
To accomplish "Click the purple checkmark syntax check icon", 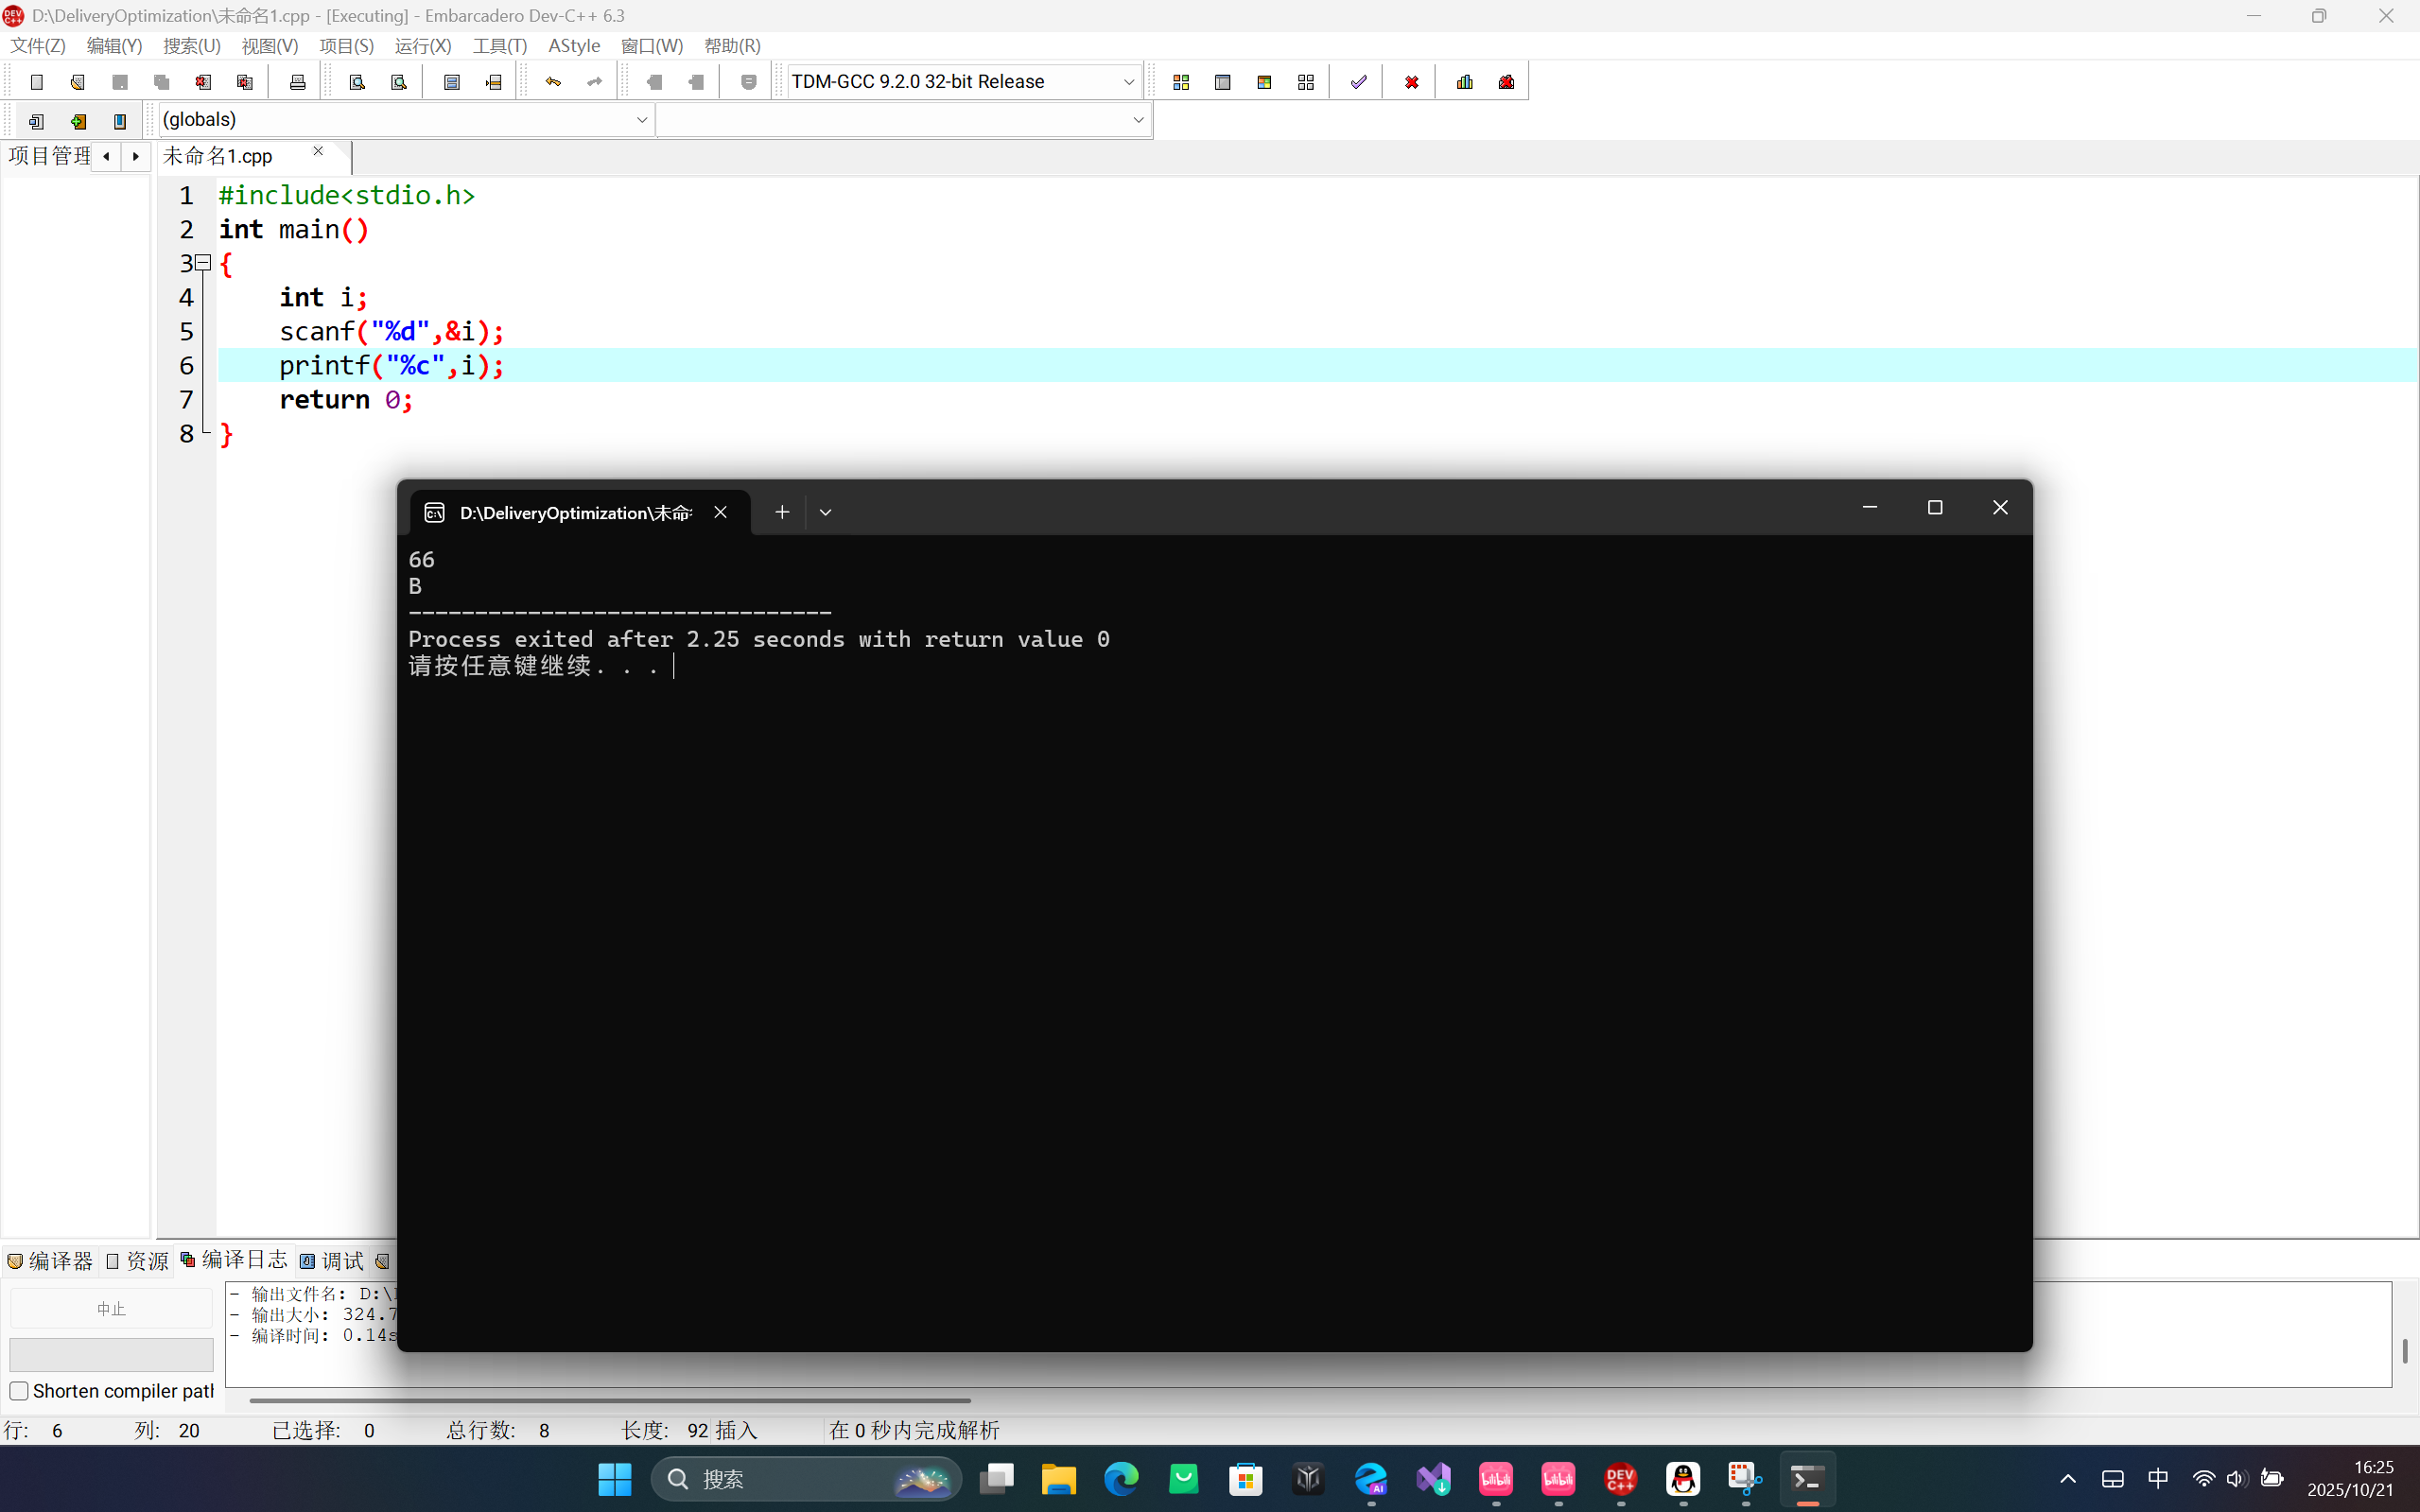I will [x=1358, y=82].
